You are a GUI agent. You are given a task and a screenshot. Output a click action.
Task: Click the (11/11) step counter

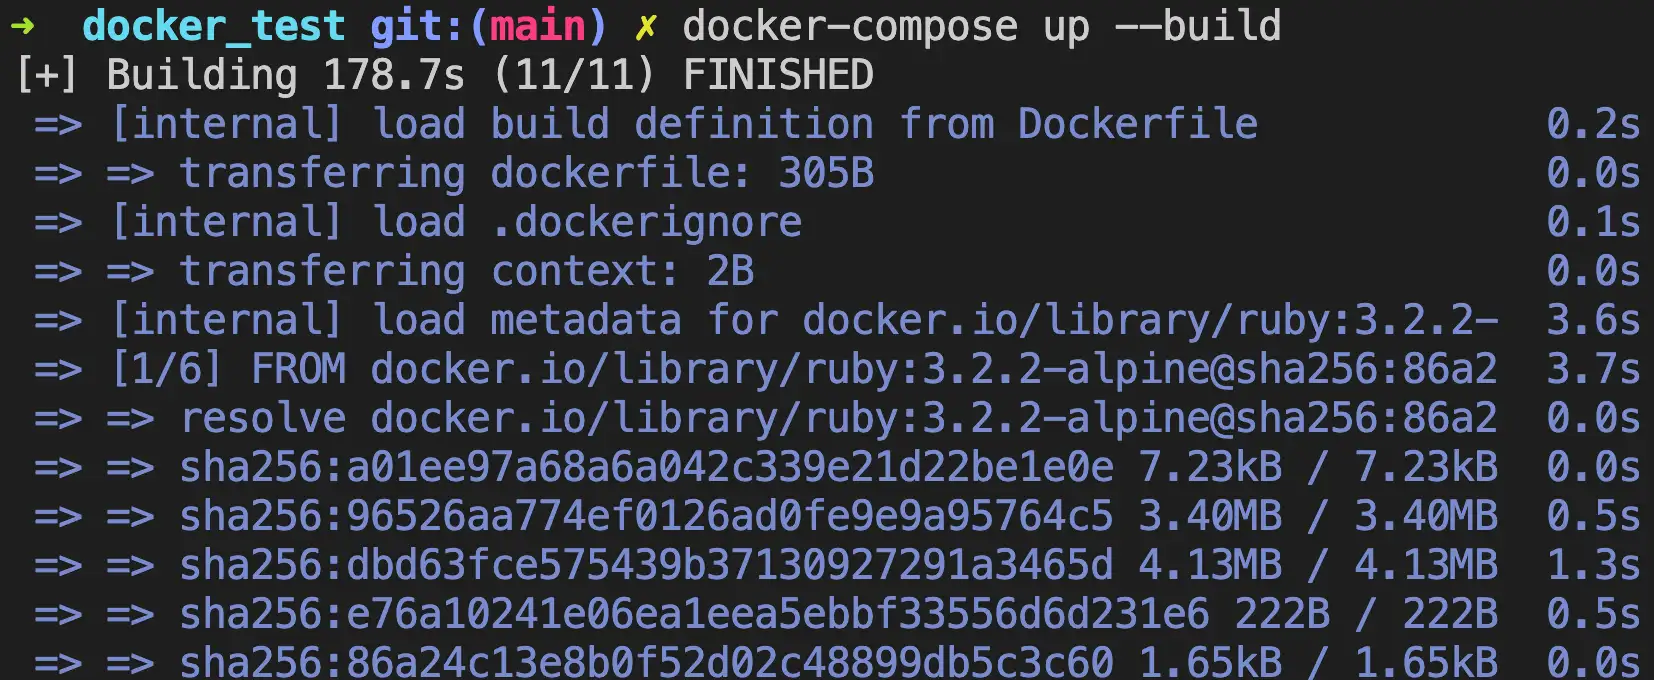point(573,76)
